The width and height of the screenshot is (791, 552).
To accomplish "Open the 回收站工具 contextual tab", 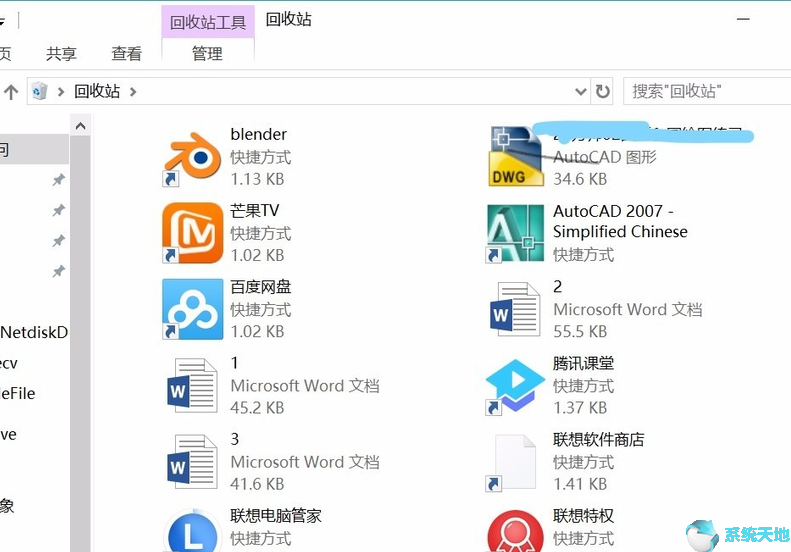I will tap(208, 22).
